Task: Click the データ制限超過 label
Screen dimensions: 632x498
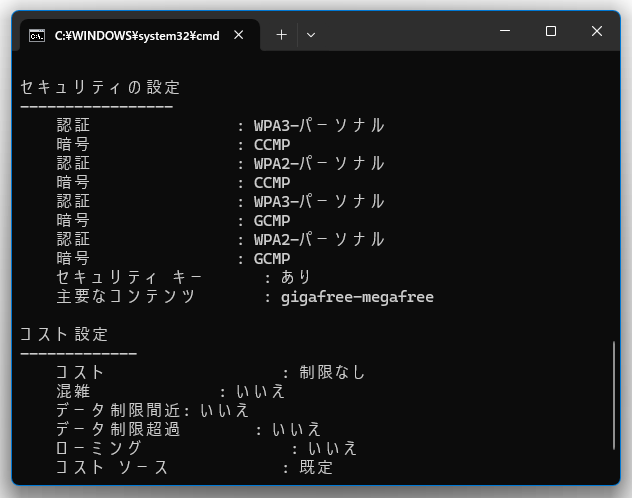Action: coord(118,429)
